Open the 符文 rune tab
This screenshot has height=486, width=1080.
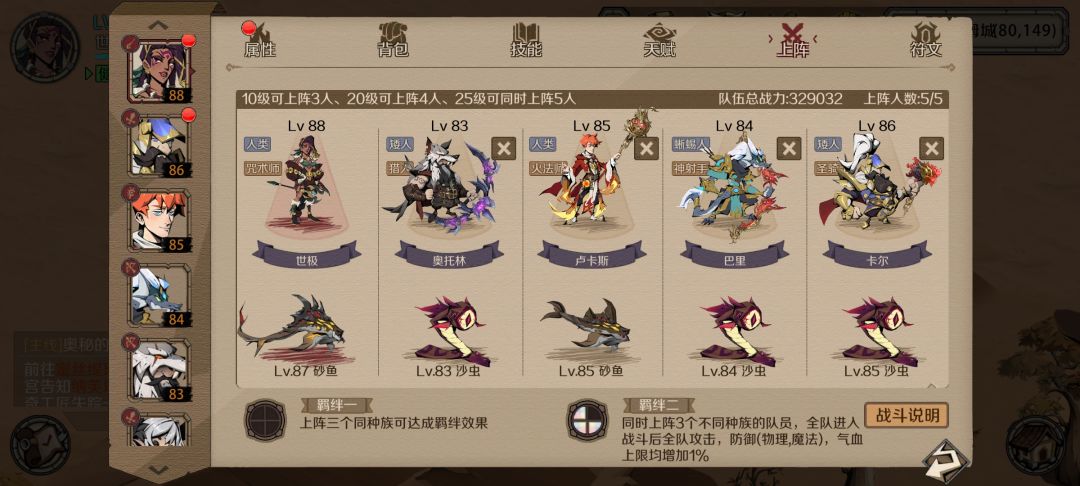[x=926, y=40]
